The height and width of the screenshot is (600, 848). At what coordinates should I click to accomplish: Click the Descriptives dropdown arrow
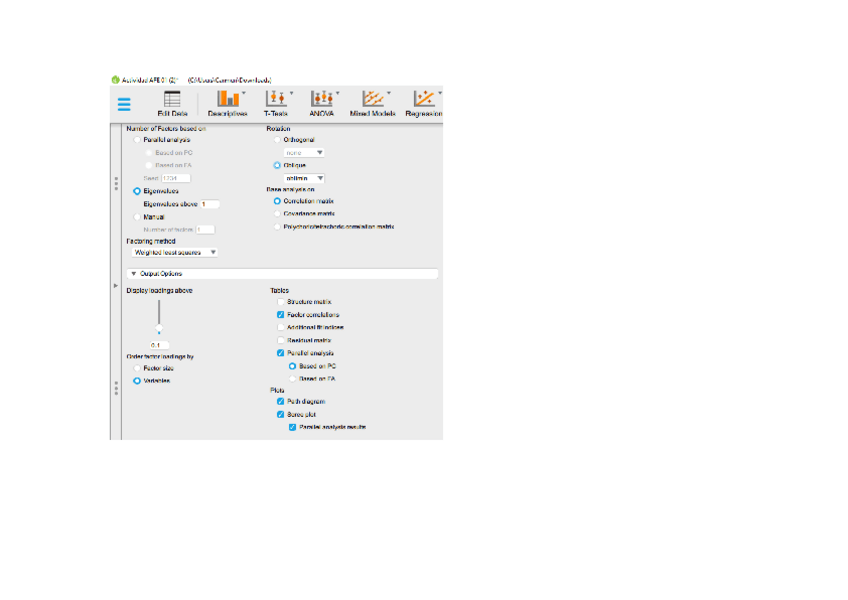coord(243,93)
